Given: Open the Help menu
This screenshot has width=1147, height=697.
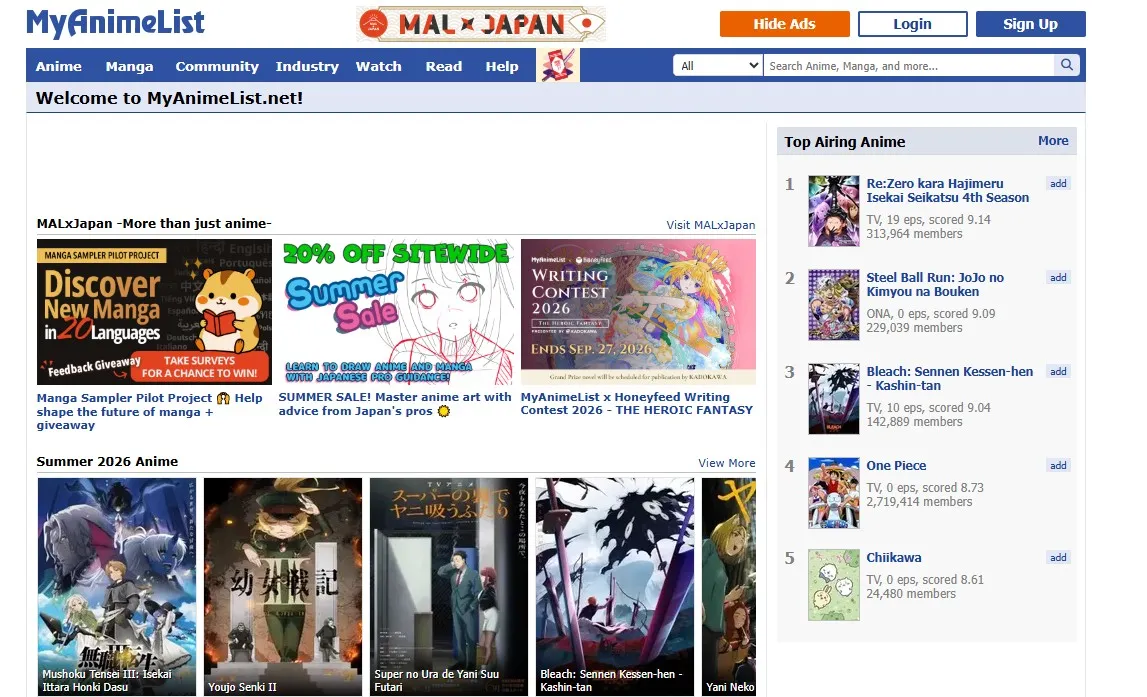Looking at the screenshot, I should click(x=502, y=66).
